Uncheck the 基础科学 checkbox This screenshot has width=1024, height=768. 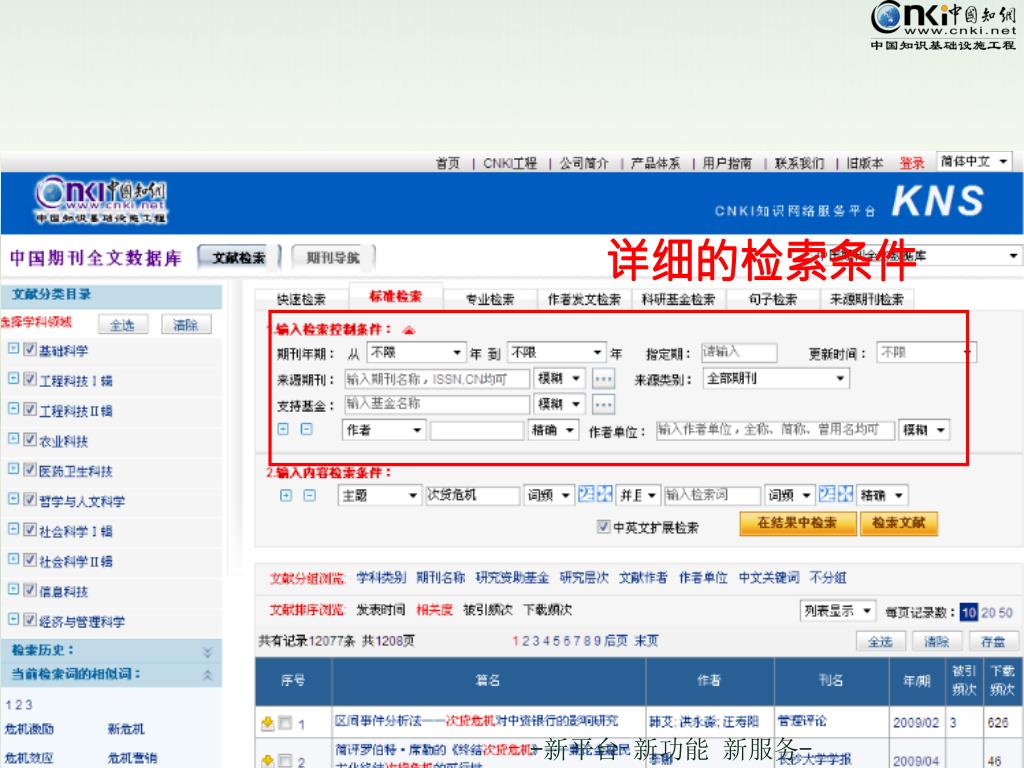click(x=29, y=349)
